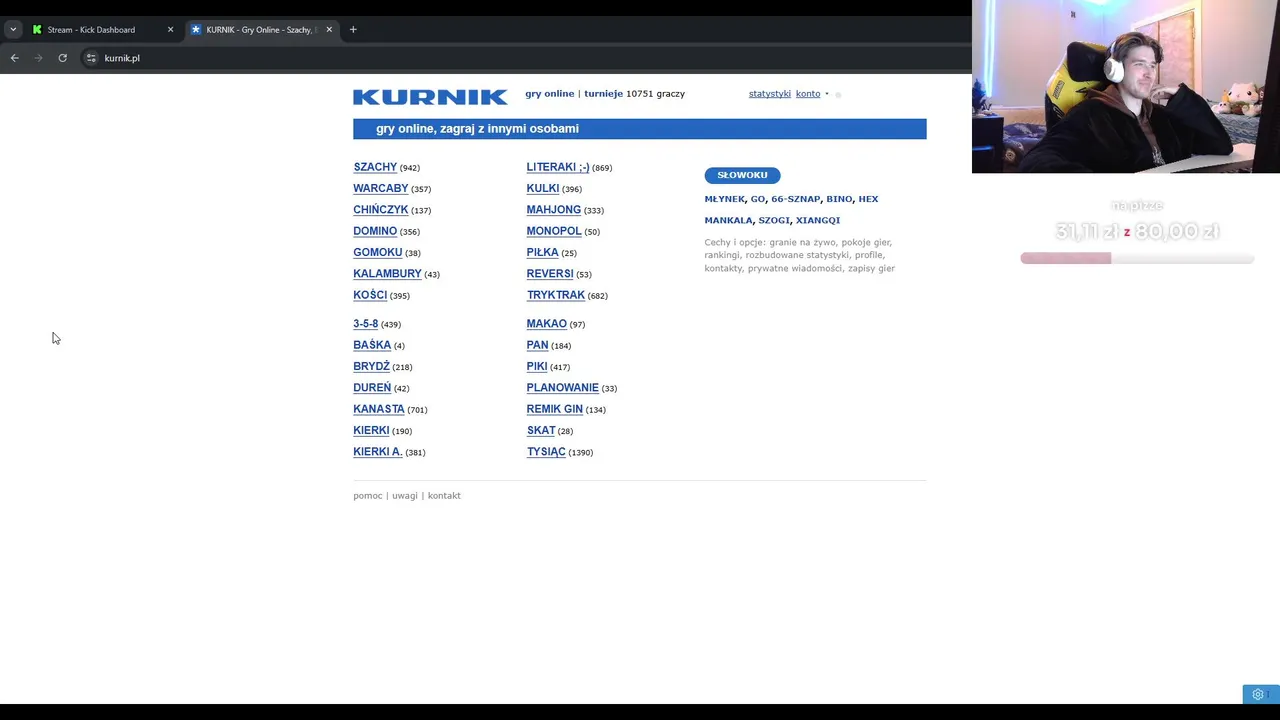Open the REMIK GIN game
1280x720 pixels.
(555, 409)
